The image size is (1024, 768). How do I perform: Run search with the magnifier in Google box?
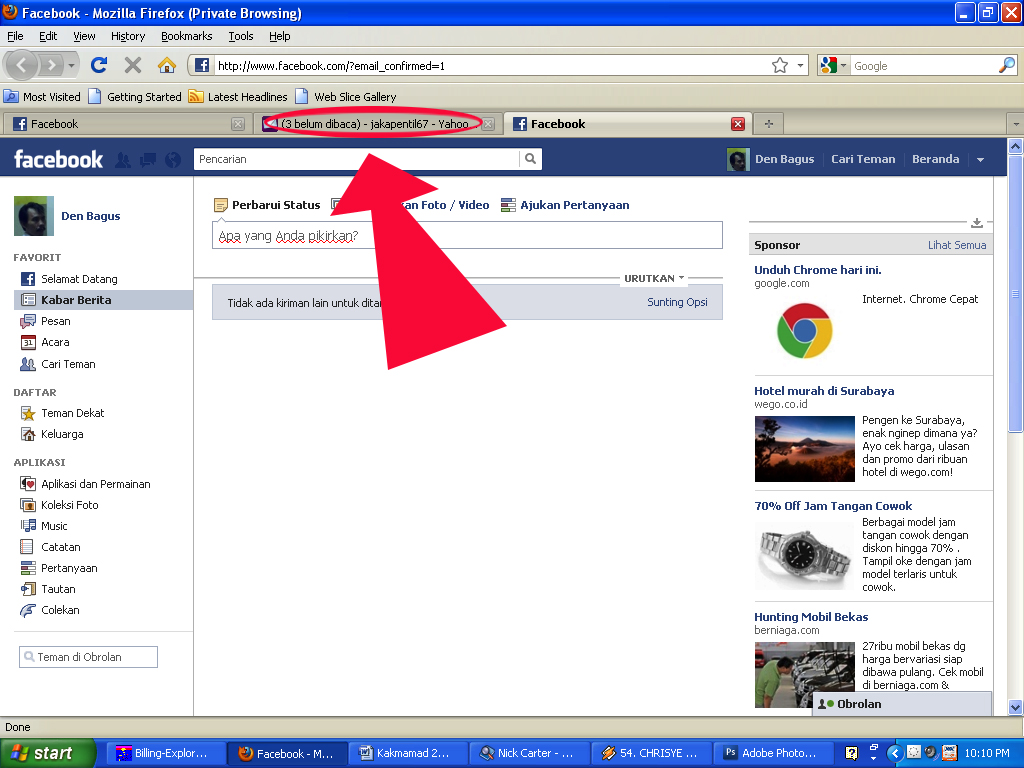(1006, 65)
